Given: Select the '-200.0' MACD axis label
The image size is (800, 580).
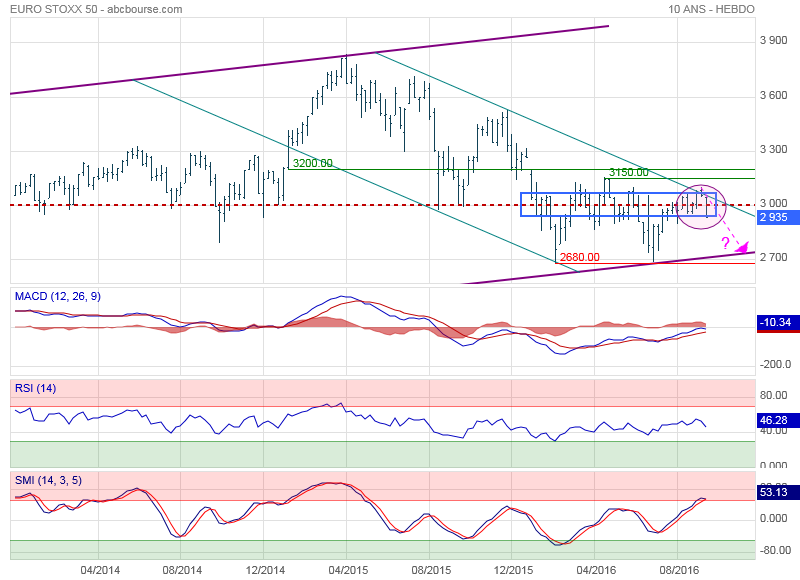Looking at the screenshot, I should point(776,364).
